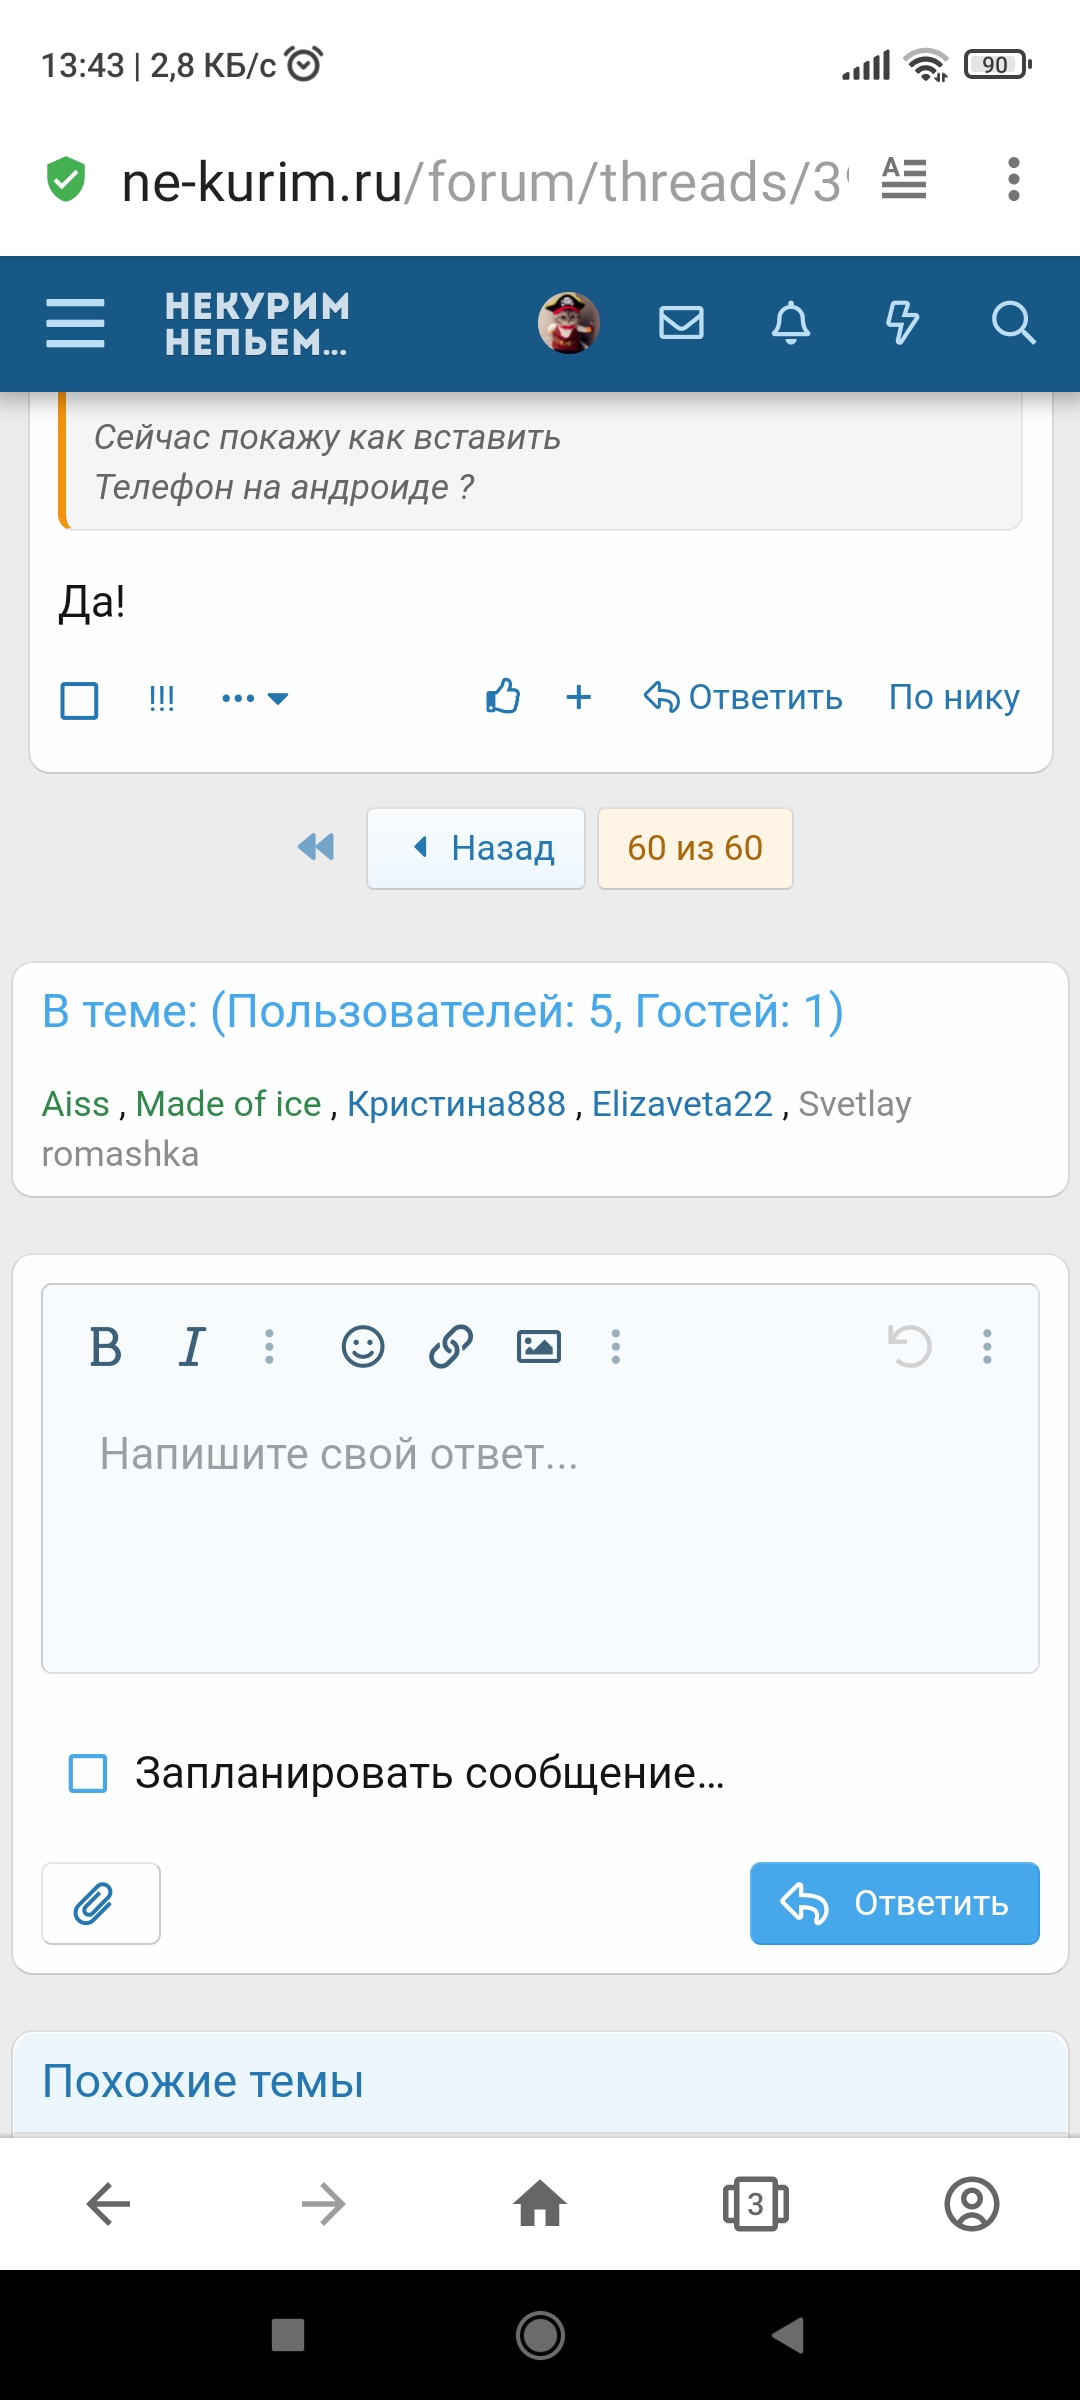Click the attach file paperclip button
Screen dimensions: 1080x2400
100,1903
